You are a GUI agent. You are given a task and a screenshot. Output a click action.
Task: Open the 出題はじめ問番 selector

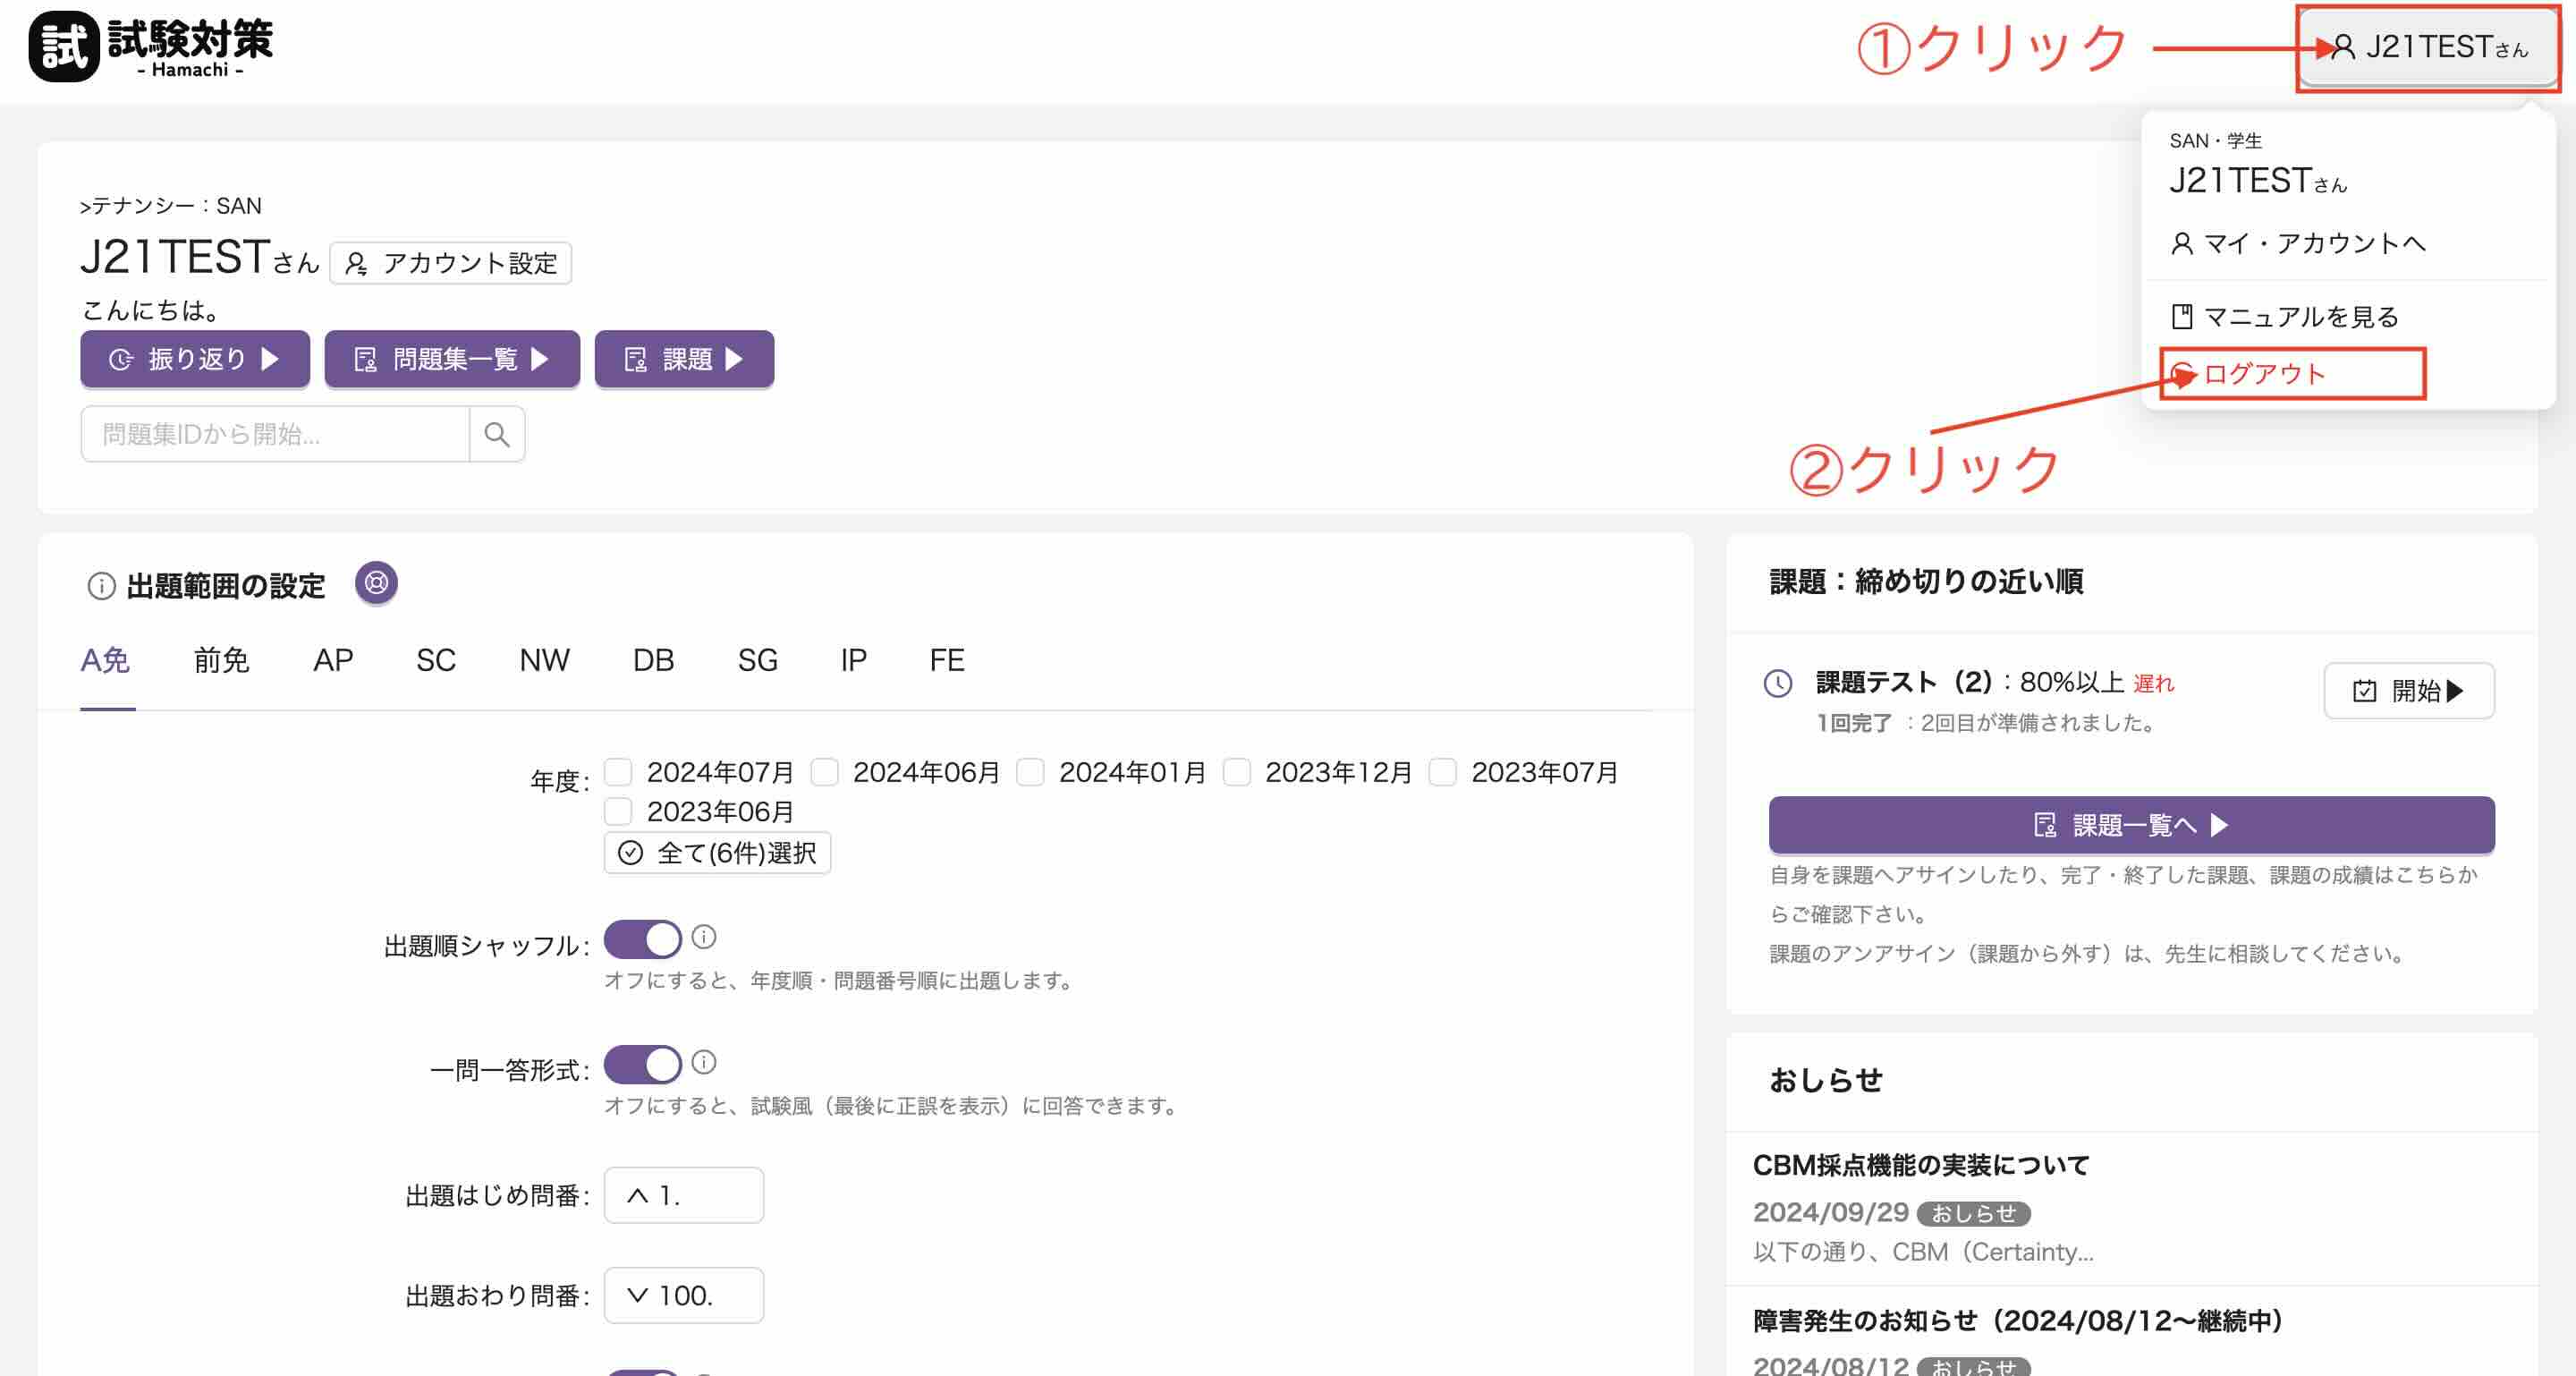click(x=683, y=1195)
